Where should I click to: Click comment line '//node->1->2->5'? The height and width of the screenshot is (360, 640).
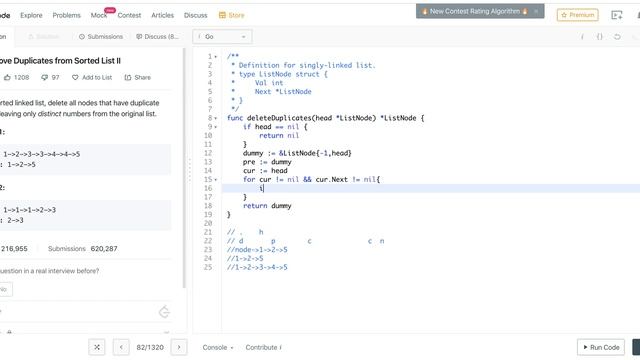257,249
